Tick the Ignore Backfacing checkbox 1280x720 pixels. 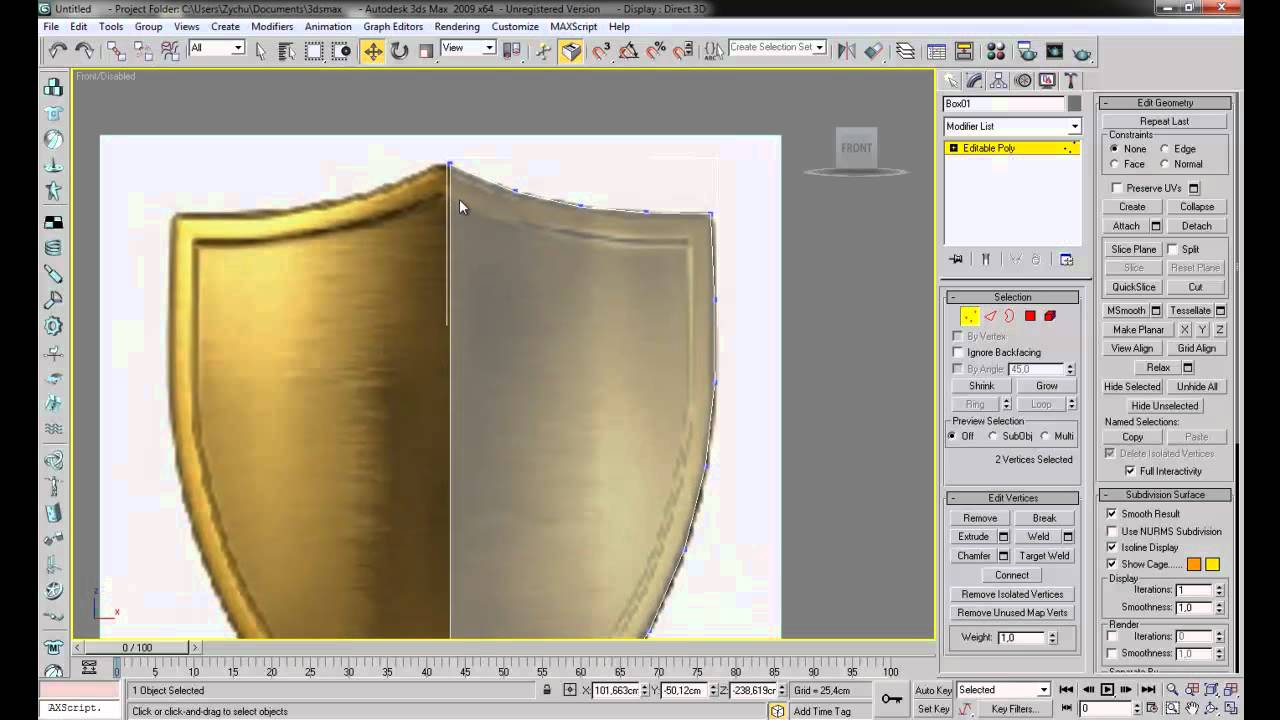pyautogui.click(x=958, y=352)
